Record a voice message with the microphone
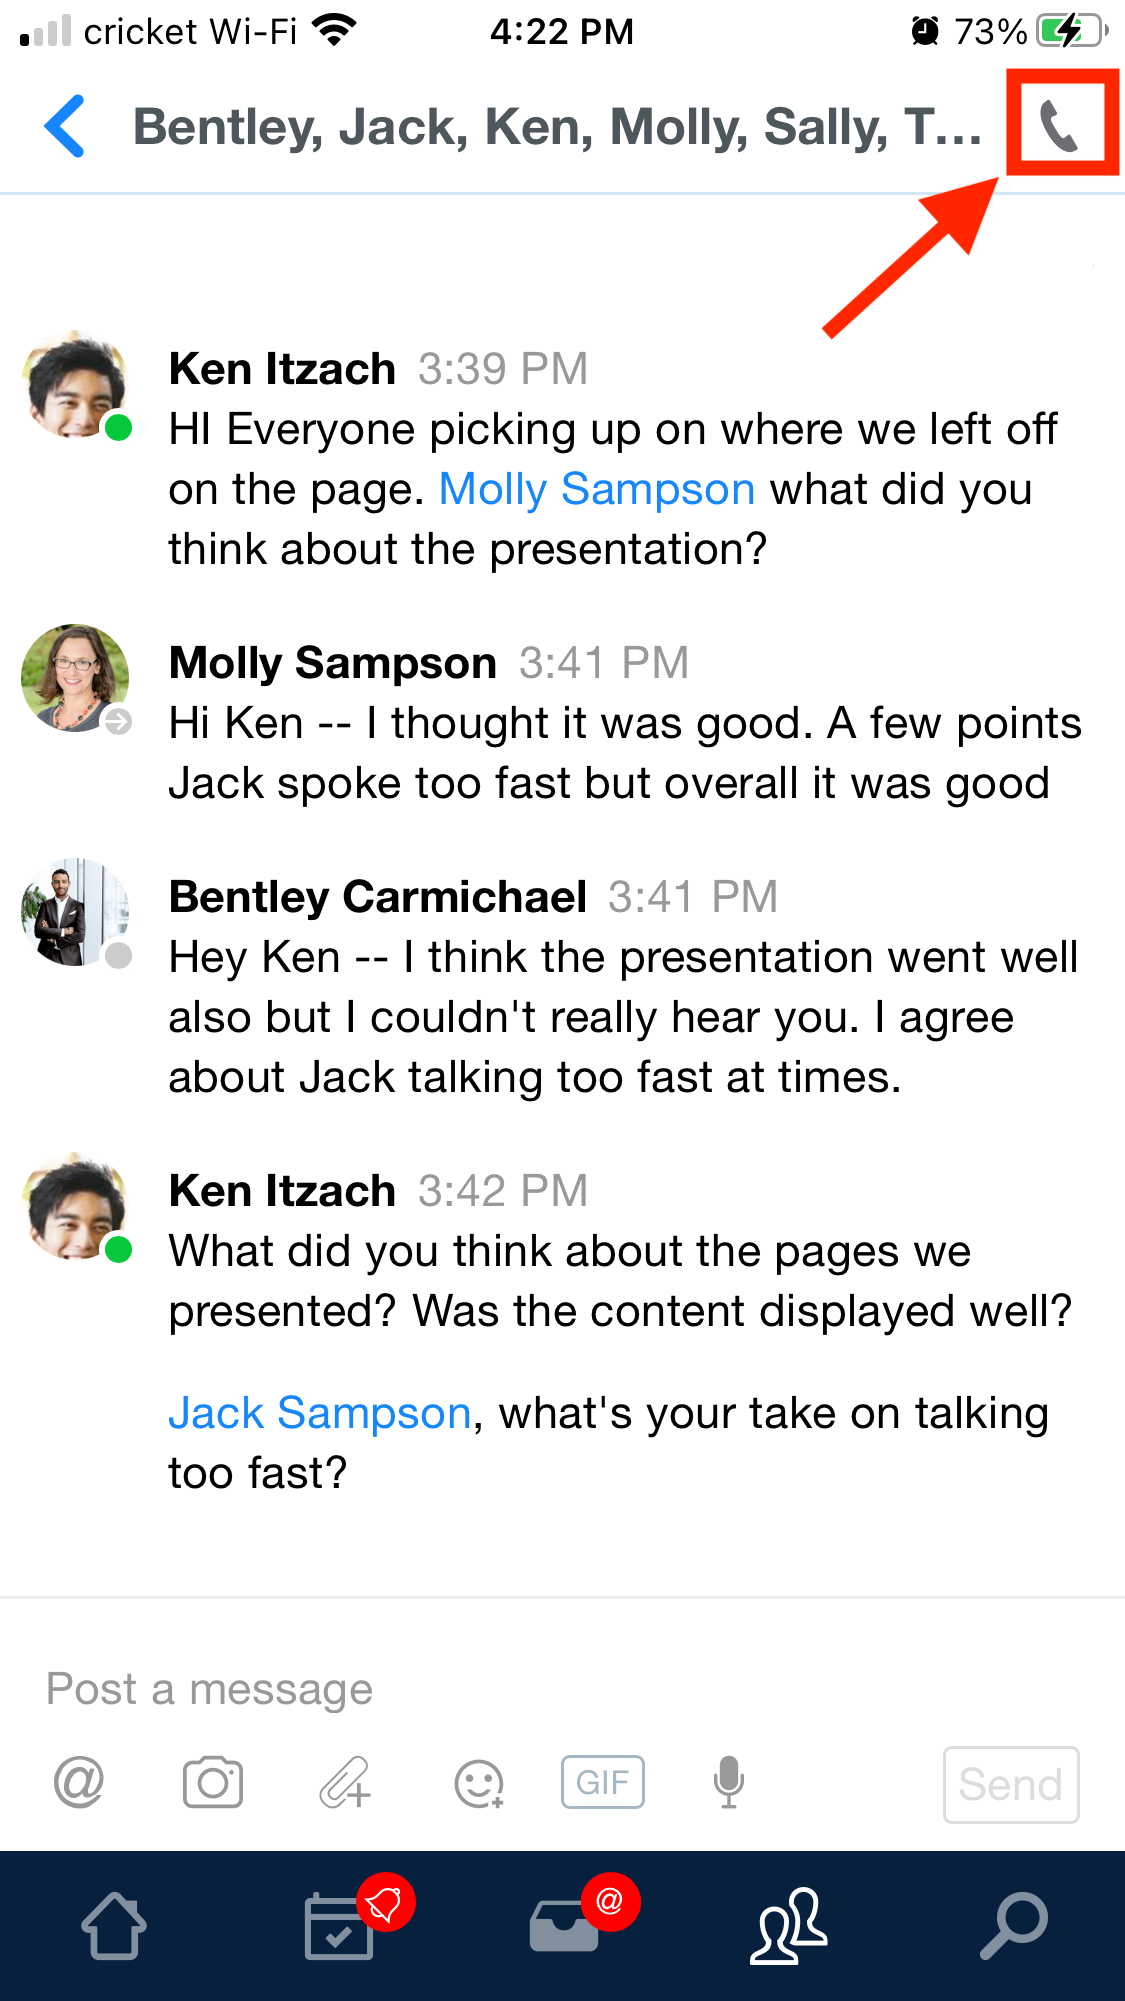The height and width of the screenshot is (2001, 1125). [728, 1781]
